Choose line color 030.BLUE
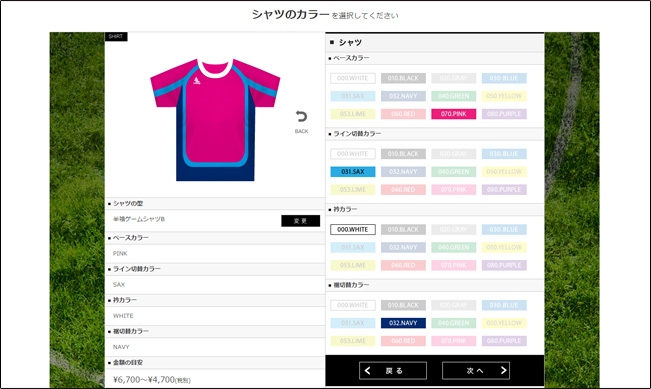The height and width of the screenshot is (389, 651). pyautogui.click(x=504, y=154)
